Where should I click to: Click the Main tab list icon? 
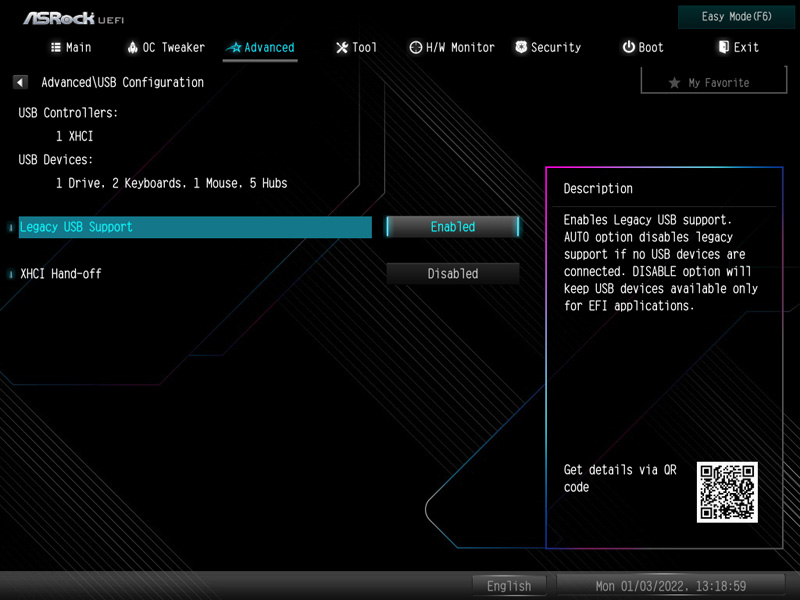[x=56, y=47]
